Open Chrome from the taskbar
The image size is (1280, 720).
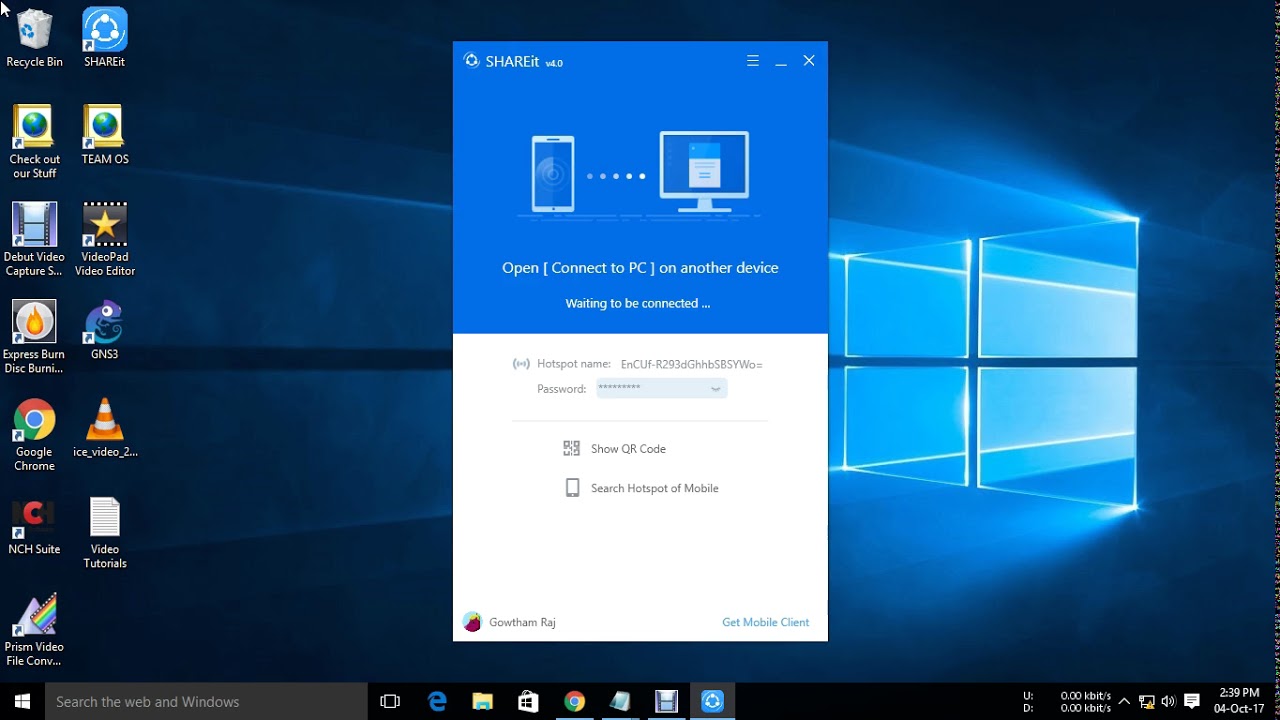coord(574,702)
